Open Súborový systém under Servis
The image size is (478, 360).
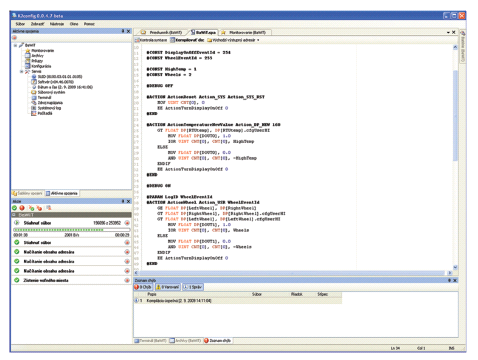[48, 92]
